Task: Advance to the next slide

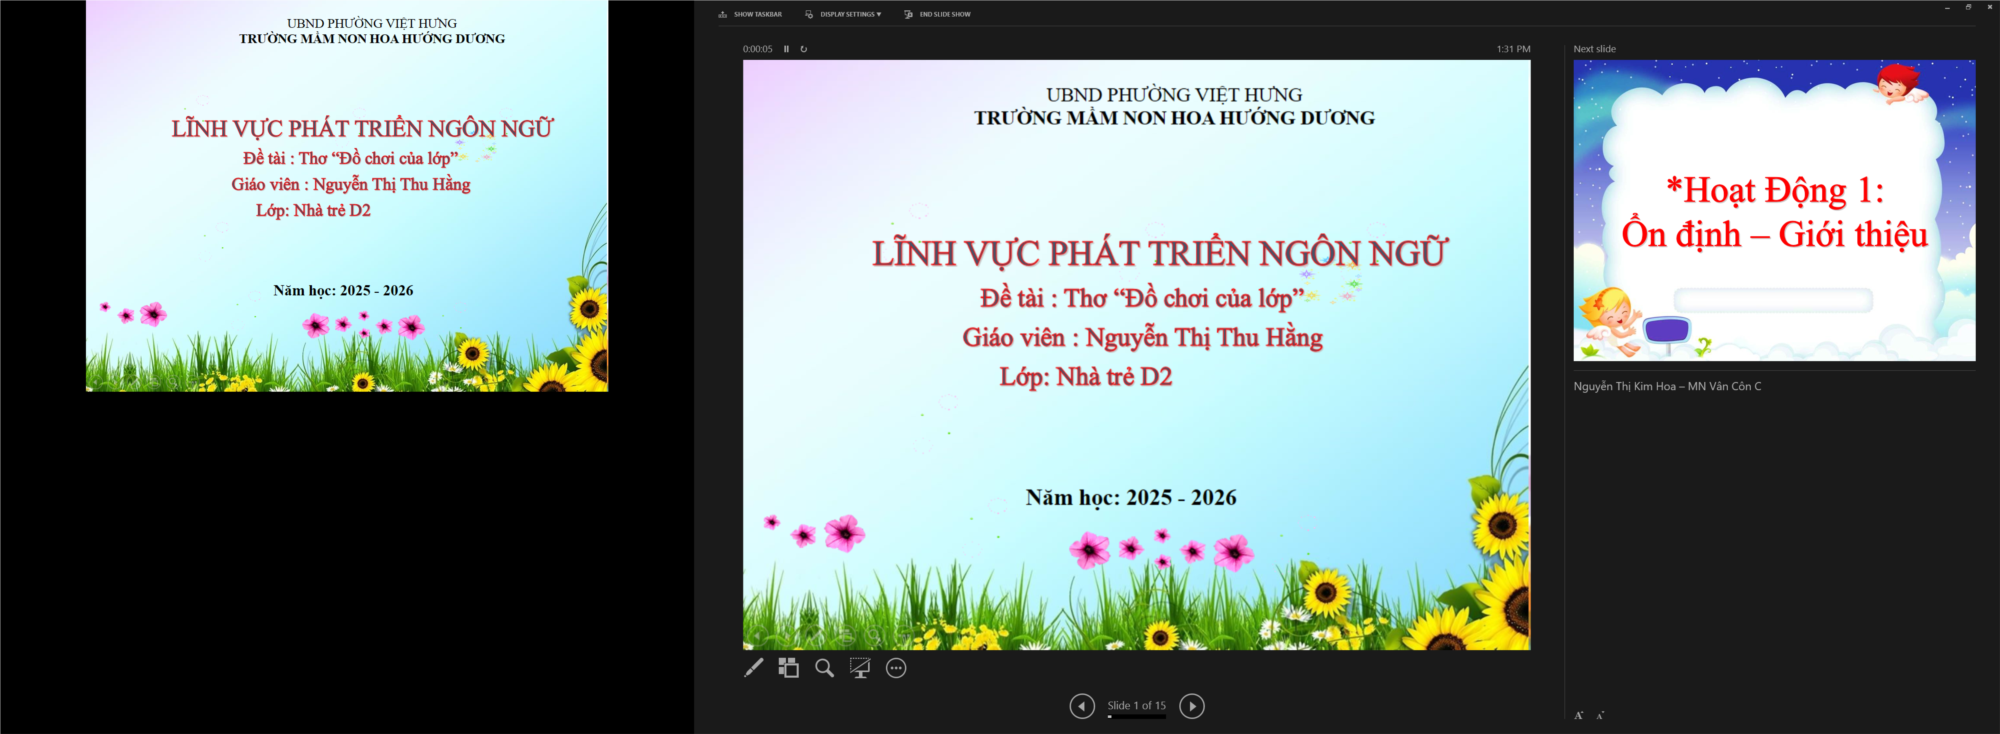Action: [x=1192, y=706]
